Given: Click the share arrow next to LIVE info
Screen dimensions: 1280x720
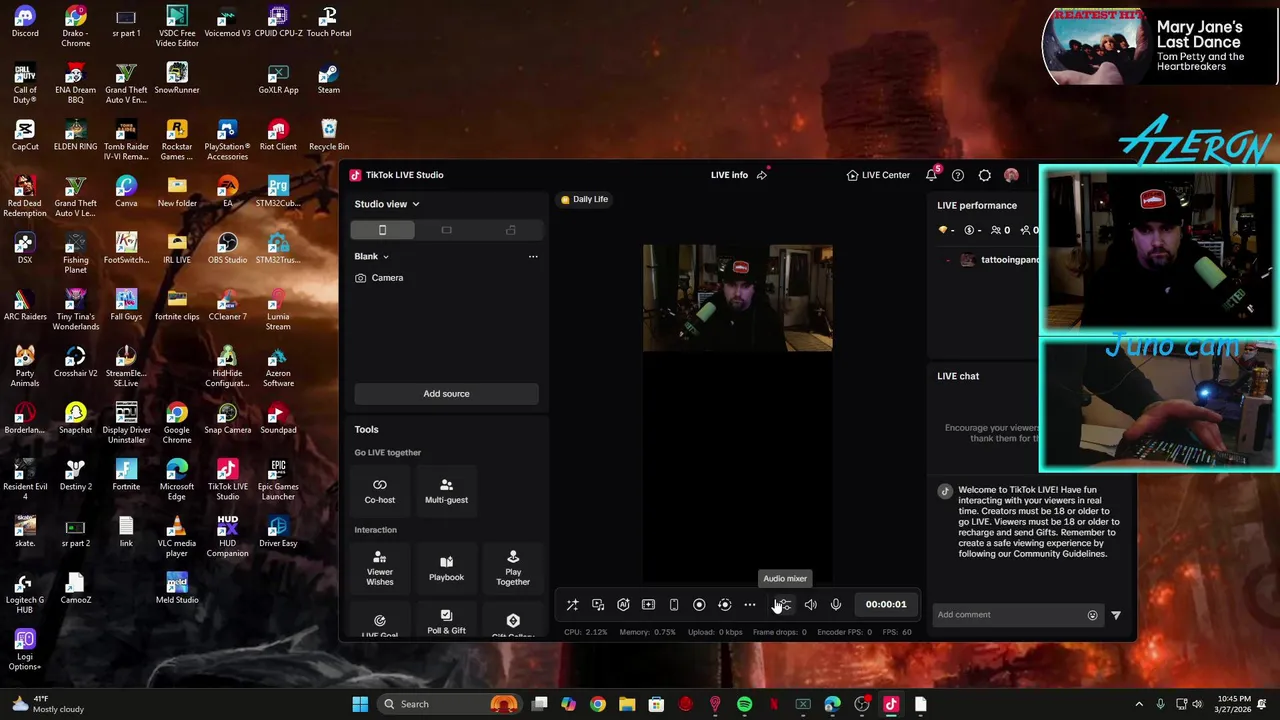Looking at the screenshot, I should (762, 175).
